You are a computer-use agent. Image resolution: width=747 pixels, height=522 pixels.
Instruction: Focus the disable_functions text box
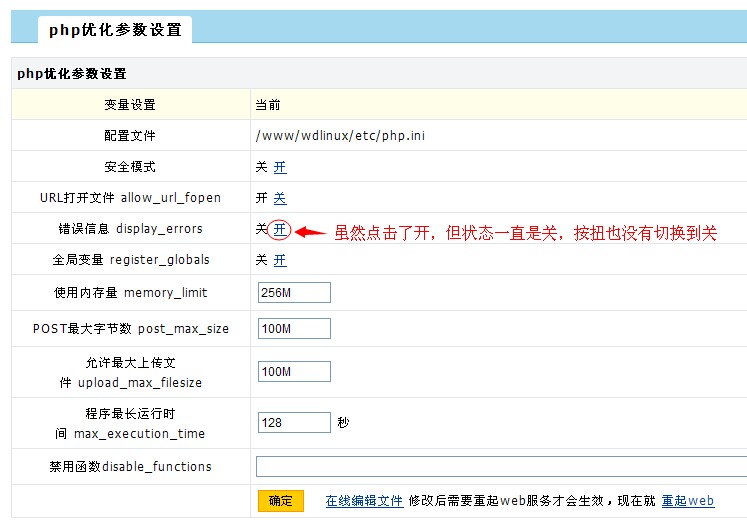pyautogui.click(x=500, y=467)
